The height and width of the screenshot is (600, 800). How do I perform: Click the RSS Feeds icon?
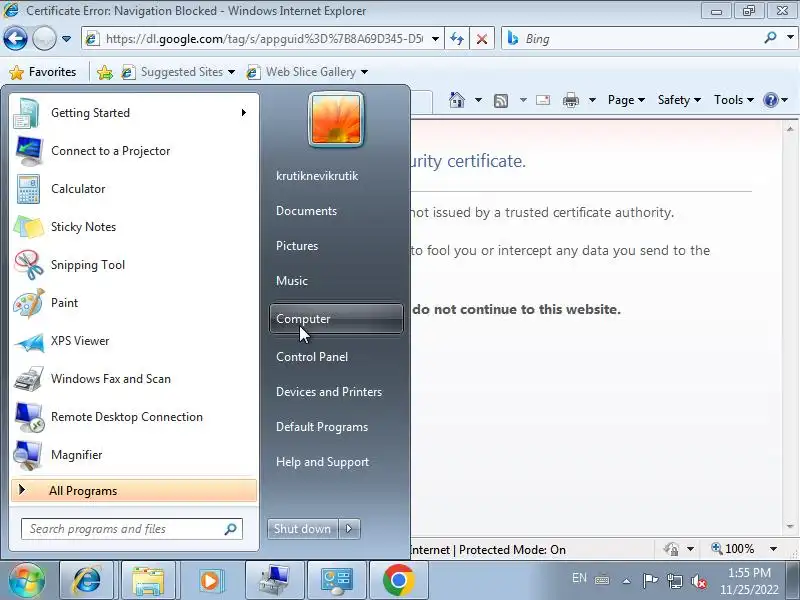[x=501, y=101]
